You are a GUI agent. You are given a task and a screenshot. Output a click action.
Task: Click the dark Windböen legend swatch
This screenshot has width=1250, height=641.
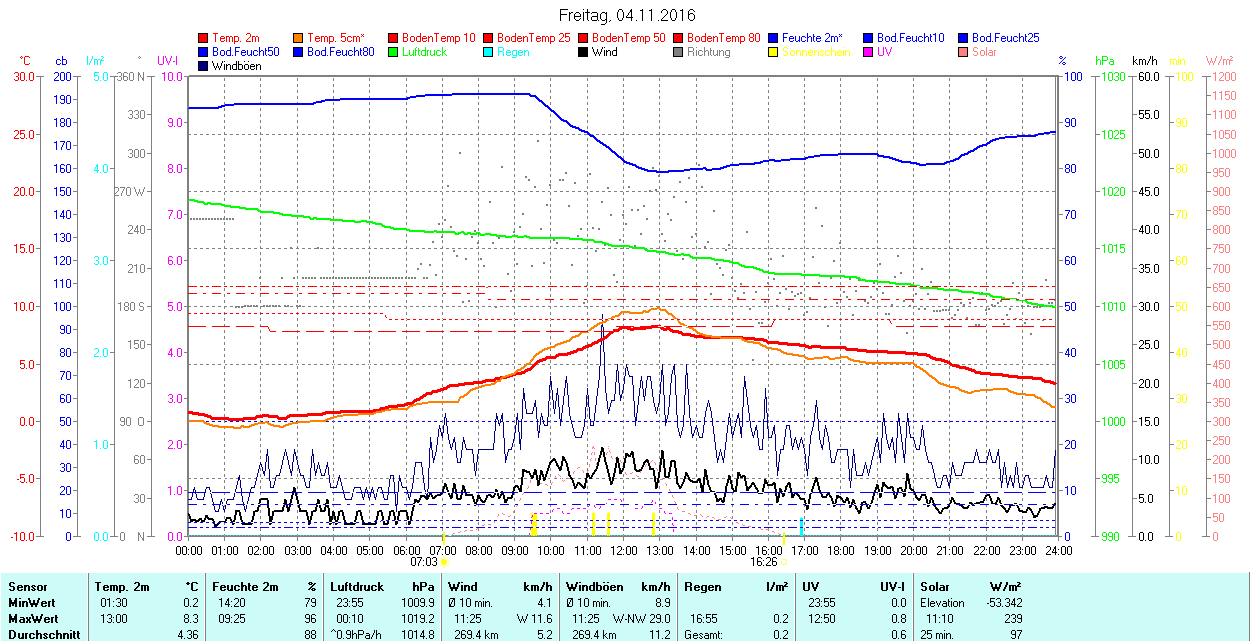click(204, 66)
